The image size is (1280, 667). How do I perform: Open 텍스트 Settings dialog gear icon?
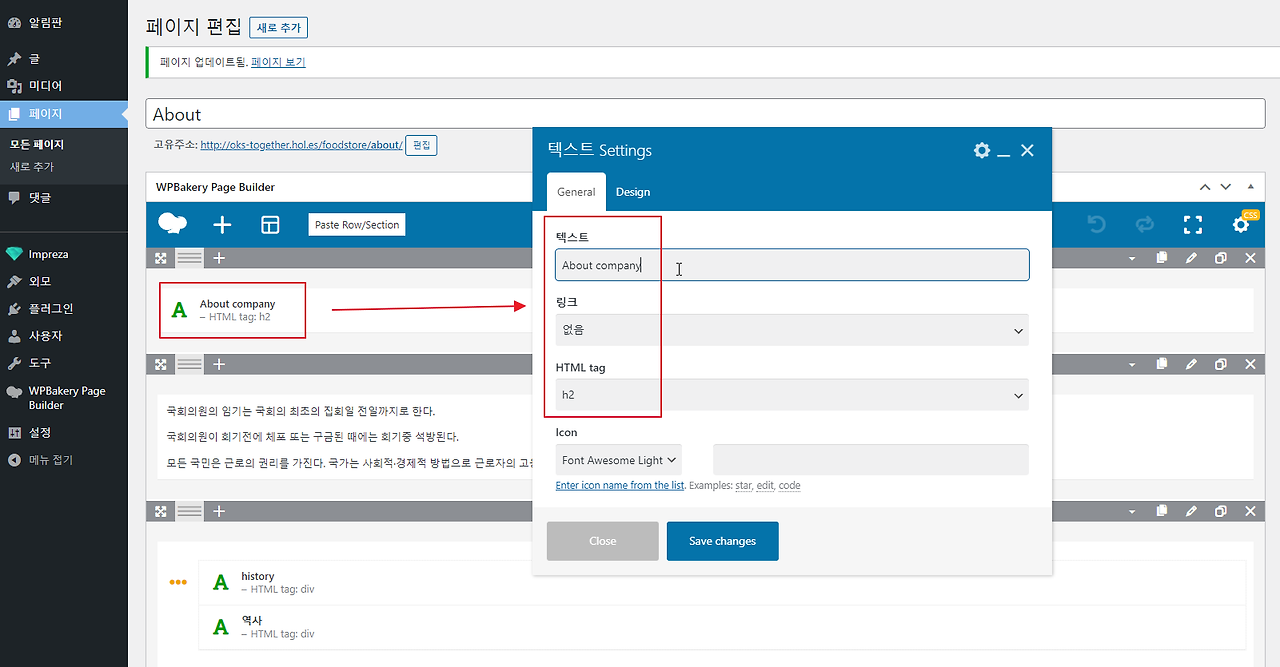[982, 150]
